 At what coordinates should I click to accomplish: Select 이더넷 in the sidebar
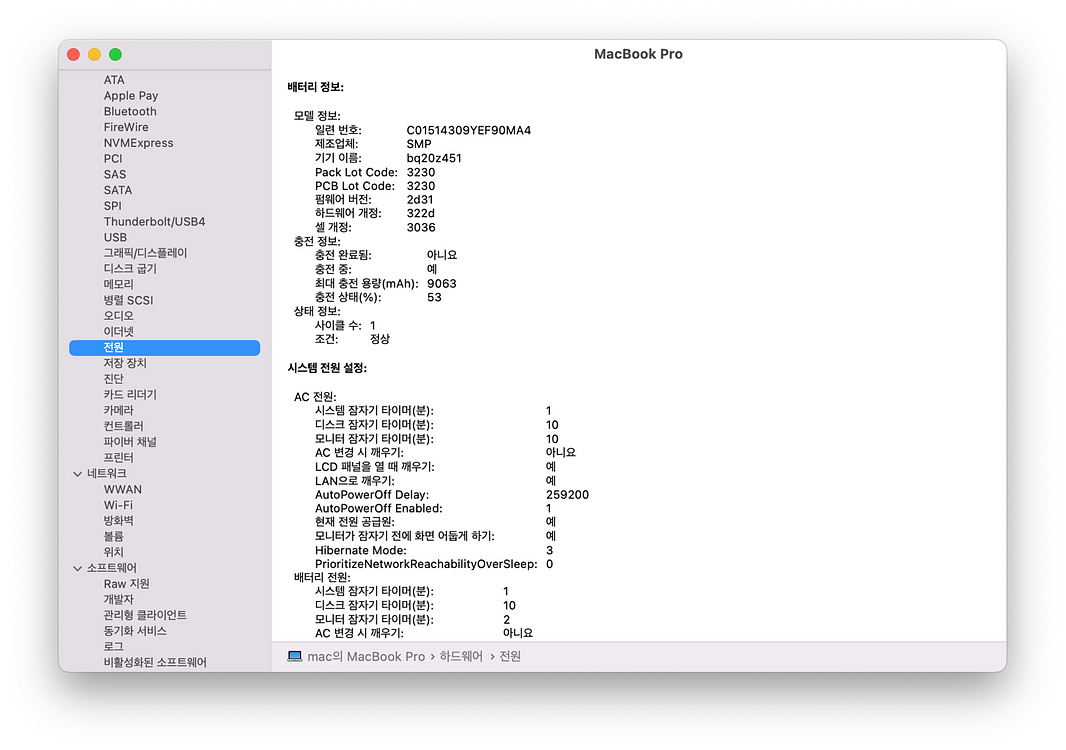pyautogui.click(x=118, y=331)
